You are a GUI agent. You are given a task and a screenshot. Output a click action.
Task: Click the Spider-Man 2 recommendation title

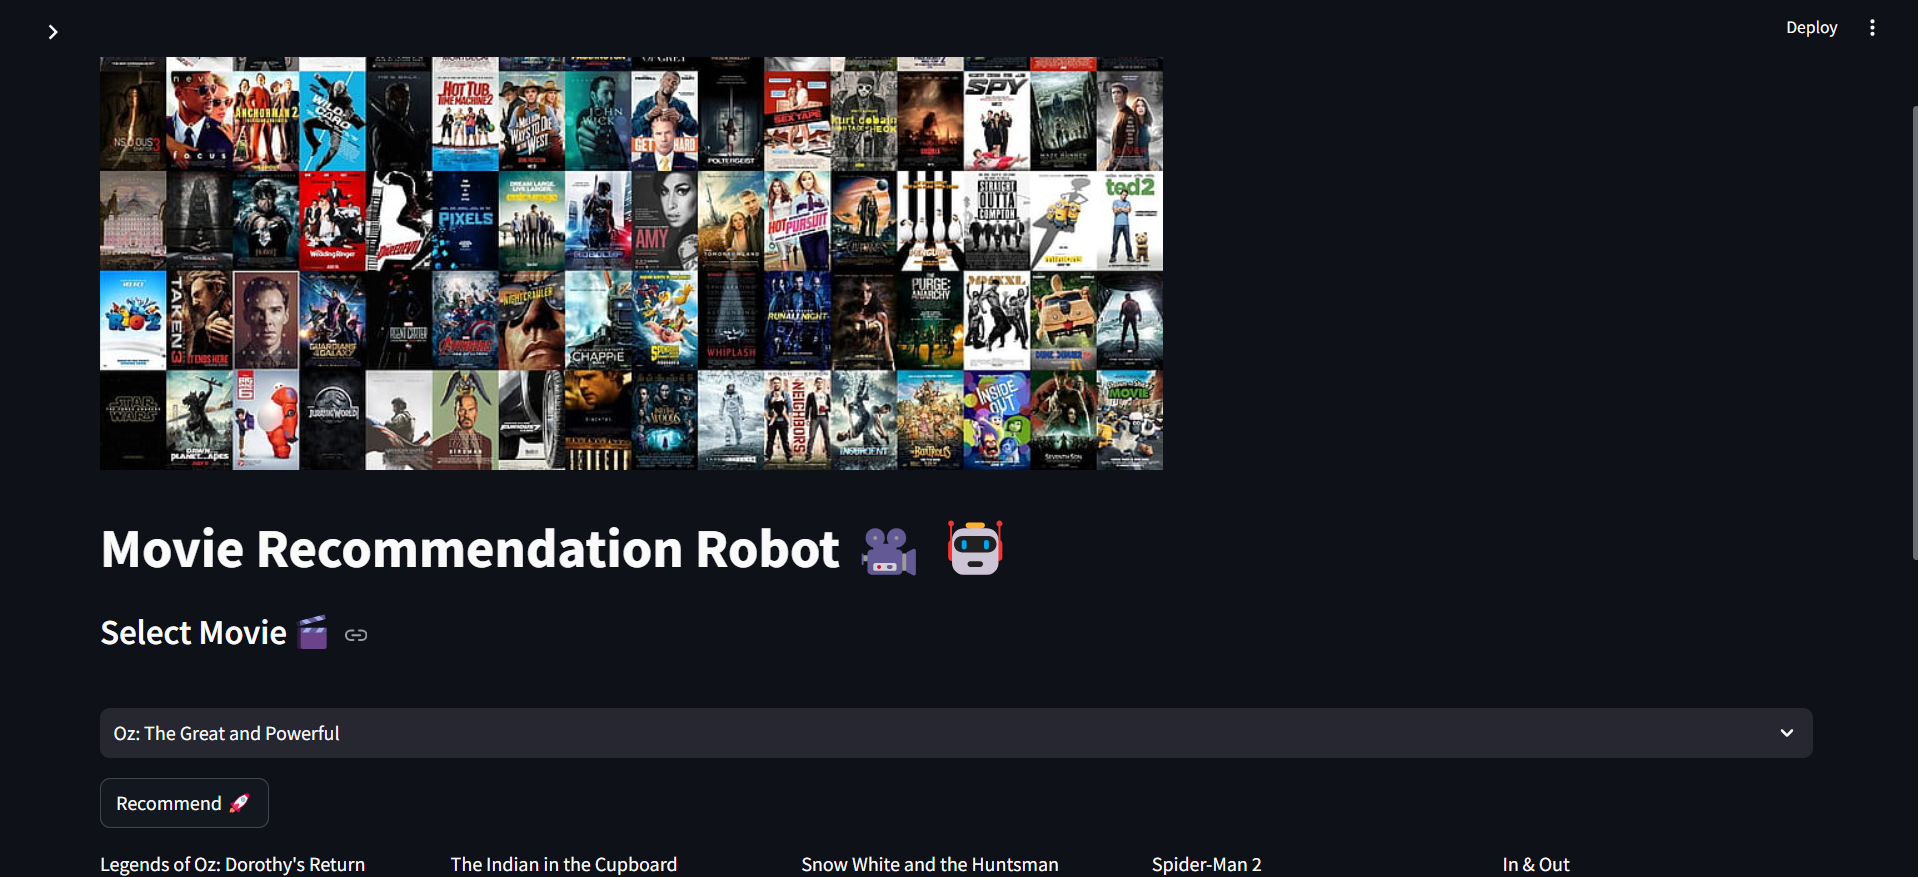pyautogui.click(x=1207, y=864)
